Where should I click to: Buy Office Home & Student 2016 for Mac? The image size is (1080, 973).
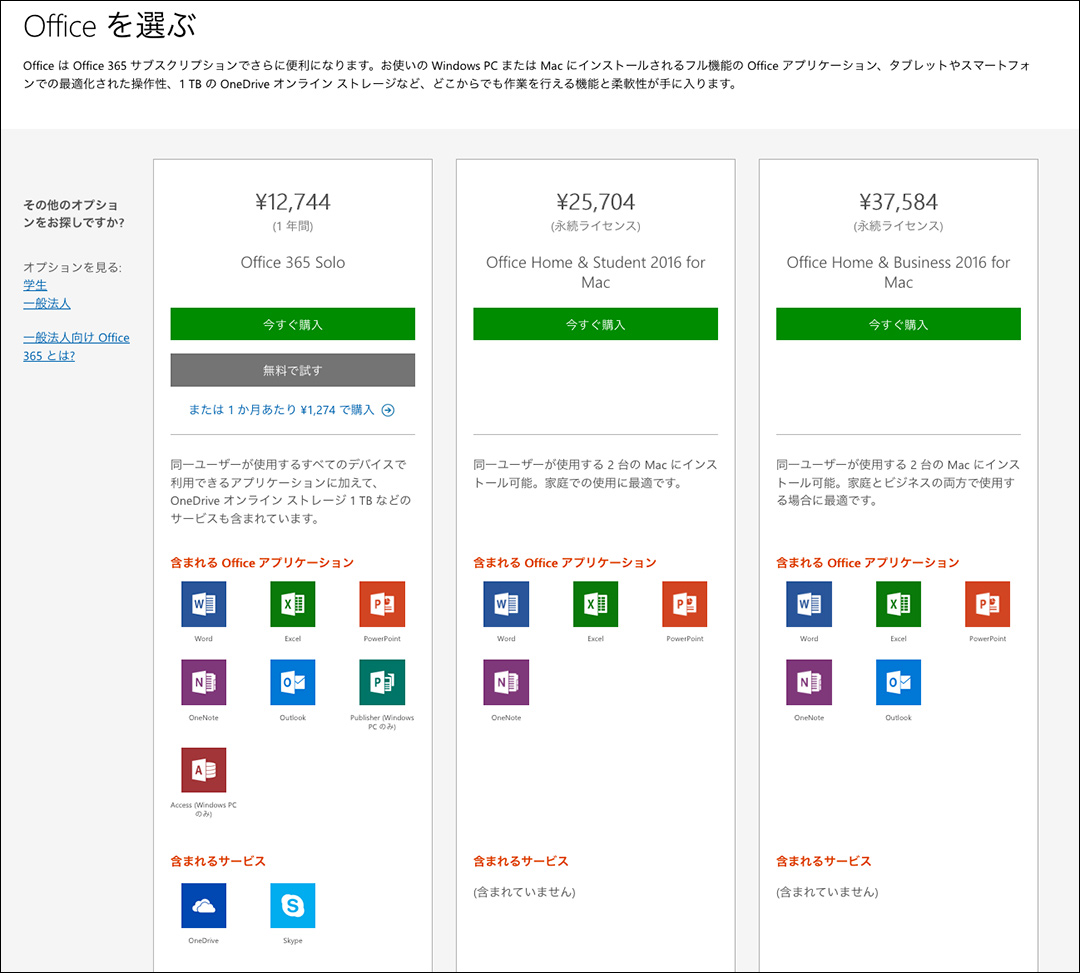595,324
